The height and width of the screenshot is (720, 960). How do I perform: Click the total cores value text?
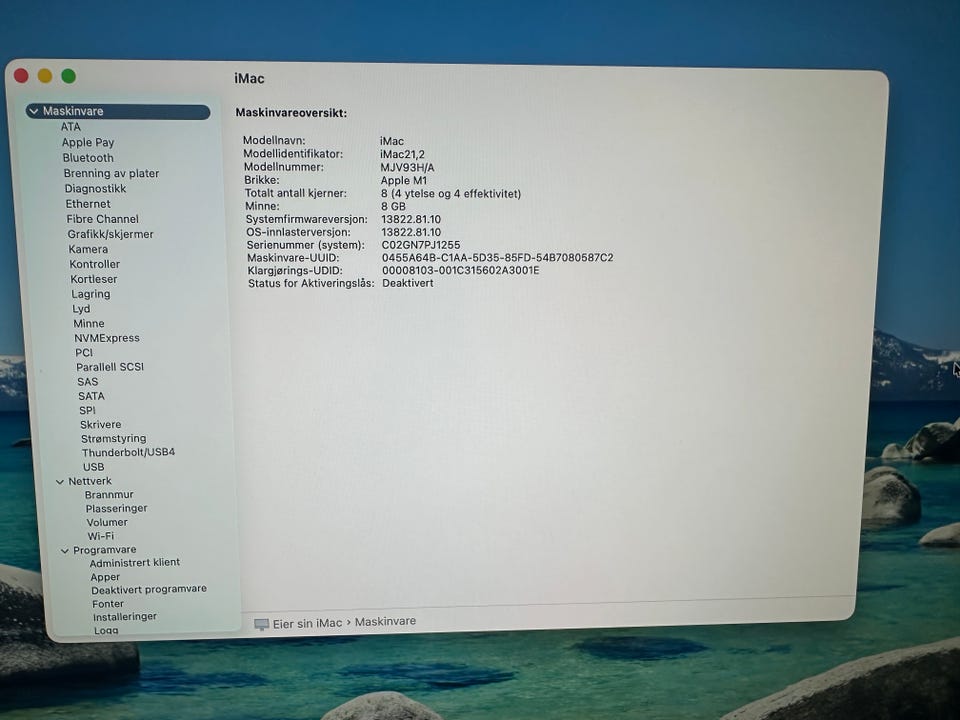pos(451,193)
